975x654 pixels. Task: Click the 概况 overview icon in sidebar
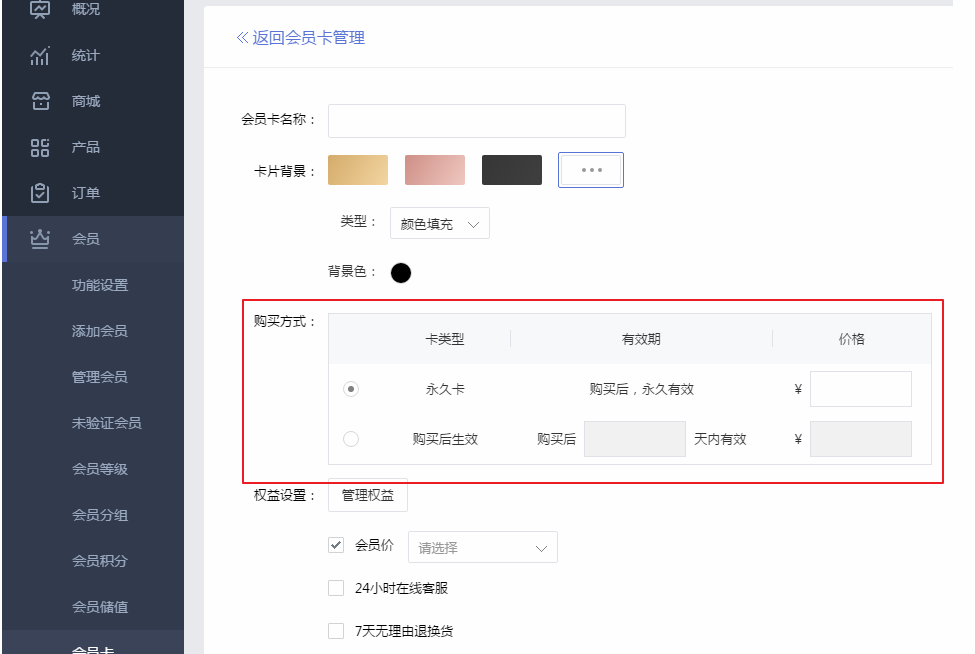pos(40,10)
